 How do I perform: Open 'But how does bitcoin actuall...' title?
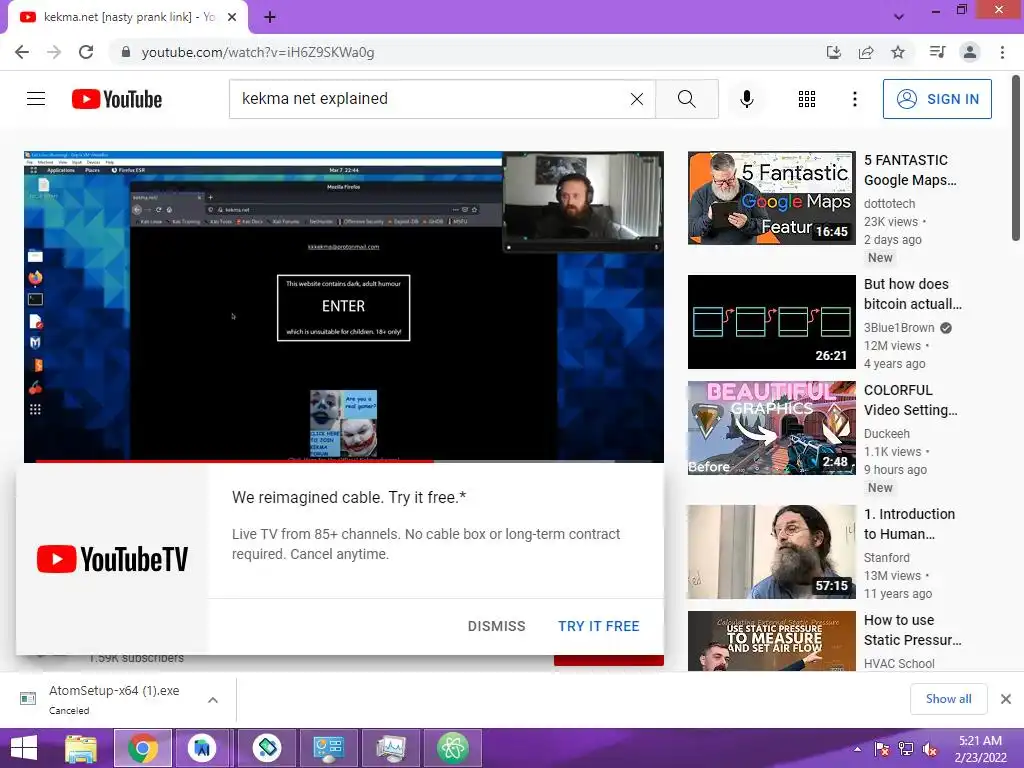913,294
